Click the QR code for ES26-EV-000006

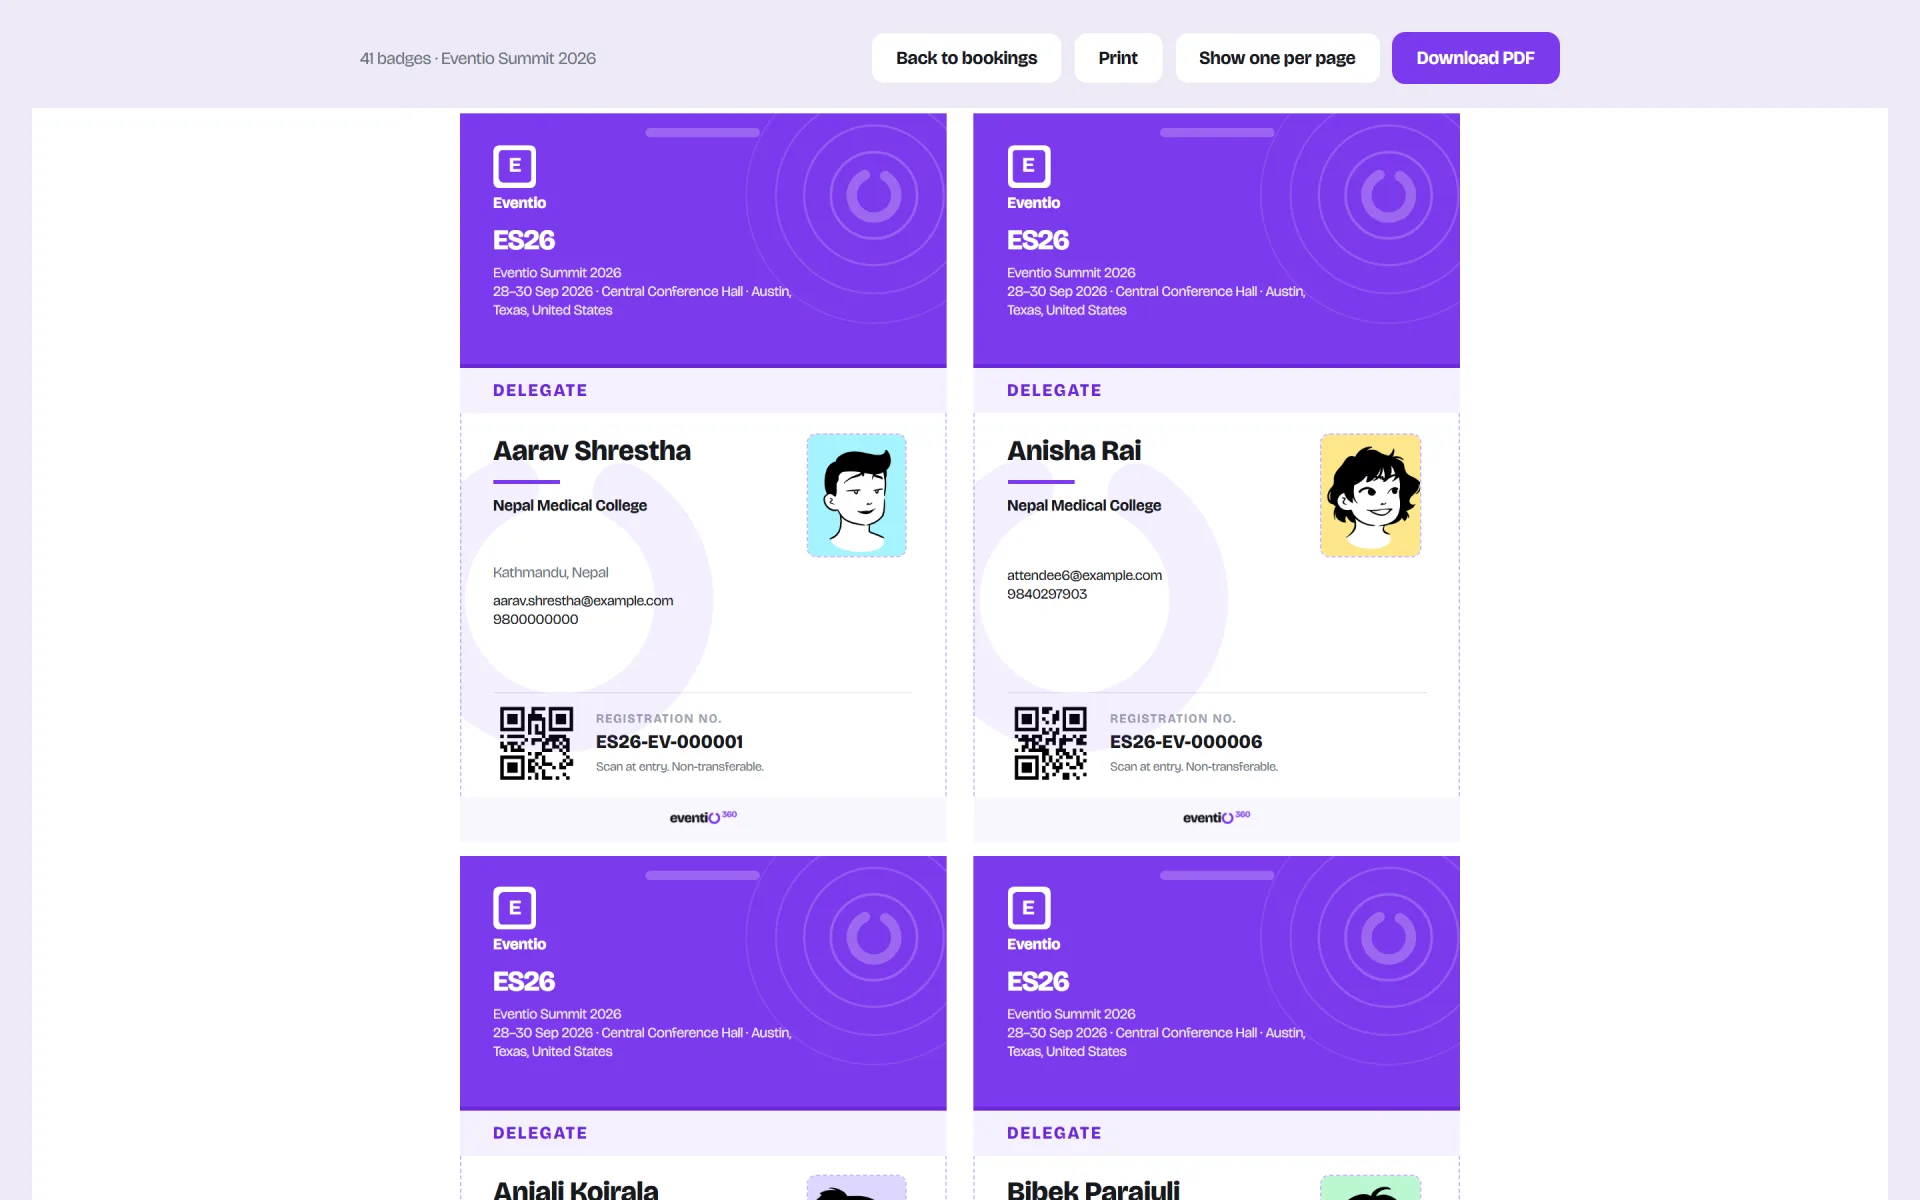pyautogui.click(x=1050, y=743)
